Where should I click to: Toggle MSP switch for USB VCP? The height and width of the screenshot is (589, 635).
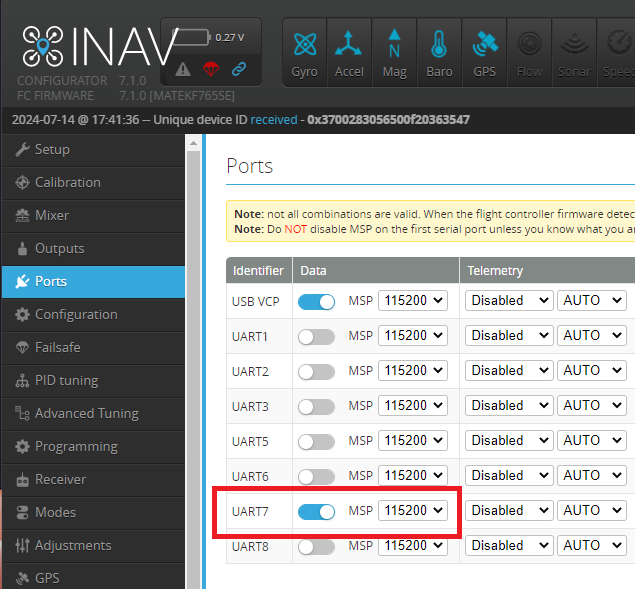point(316,302)
